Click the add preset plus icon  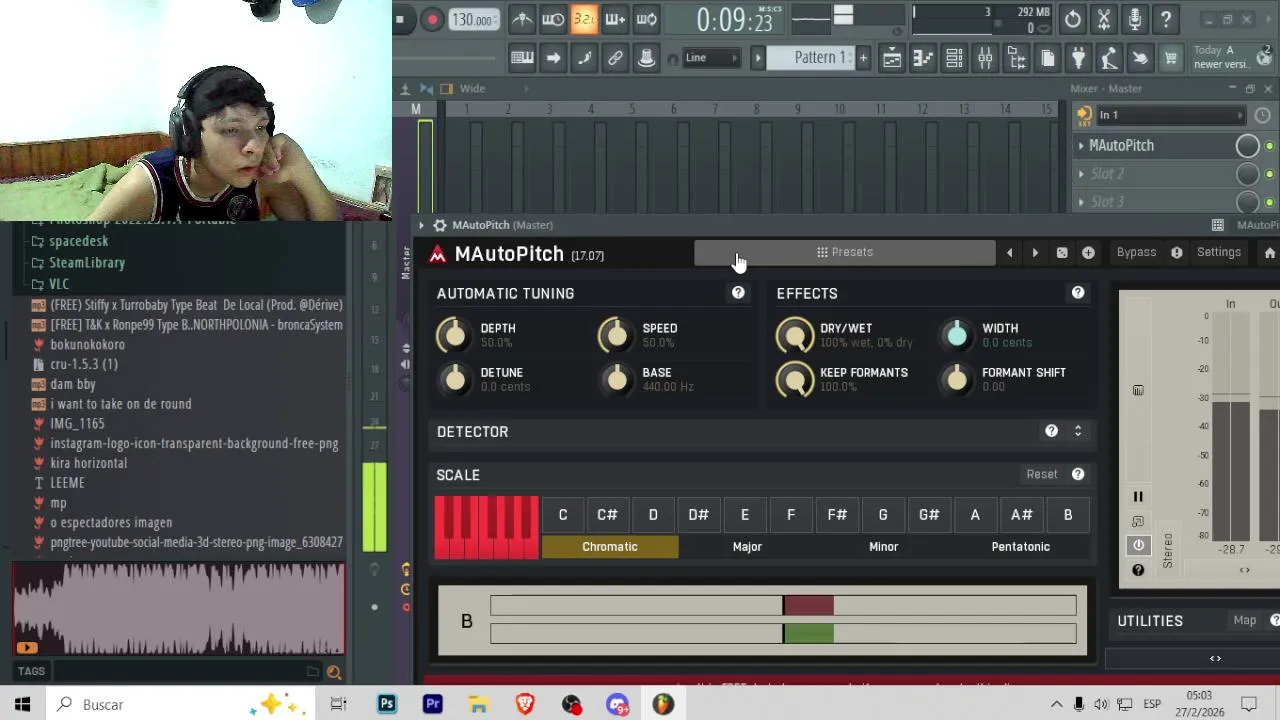coord(1088,253)
